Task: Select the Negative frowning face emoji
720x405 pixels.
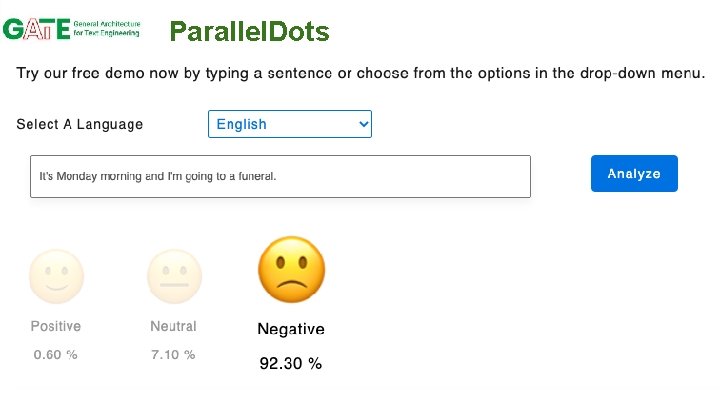Action: (x=291, y=270)
